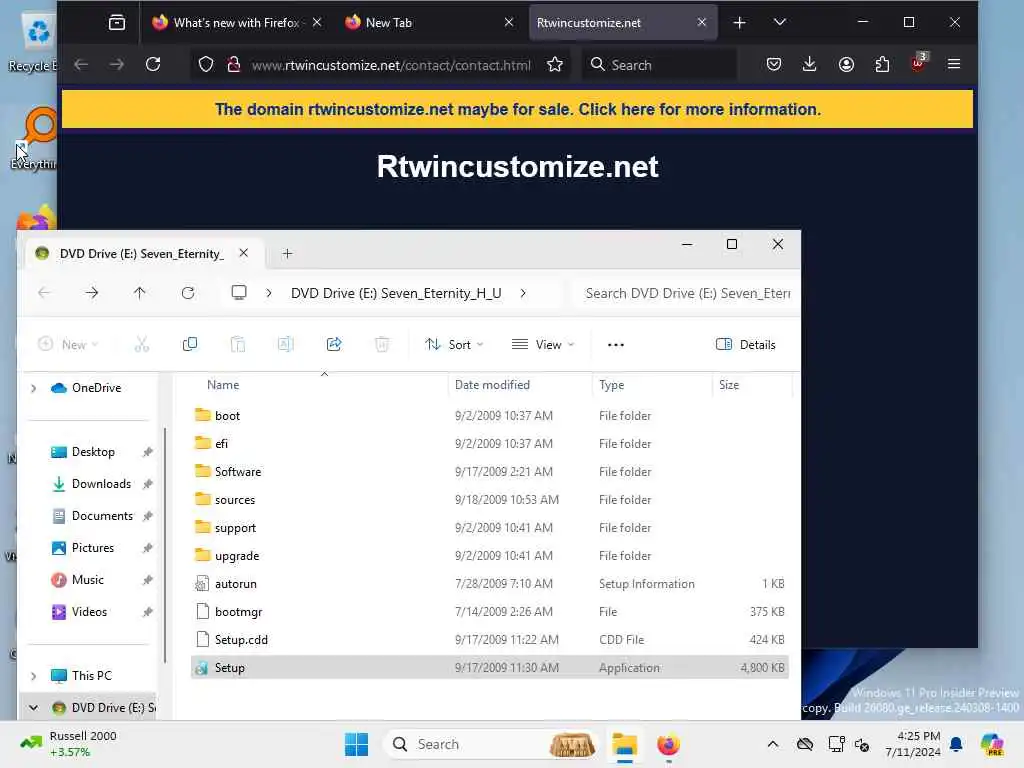Open Windows Start button

[x=357, y=744]
